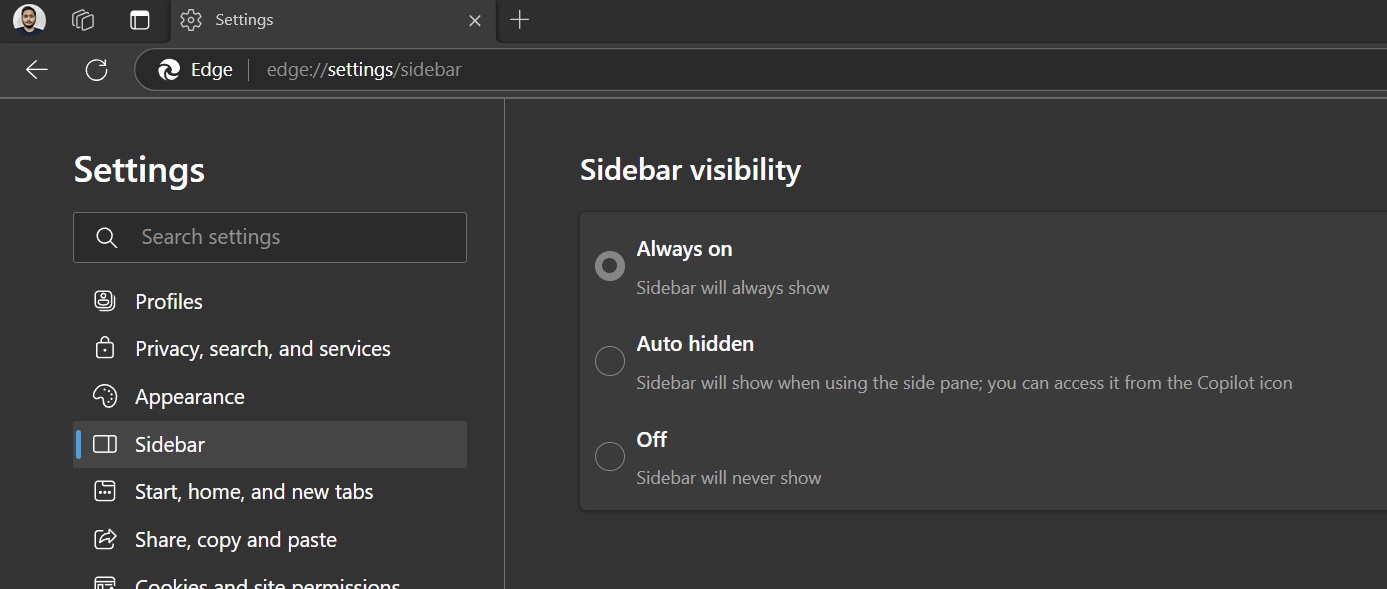Click the Search settings input field

tap(290, 237)
